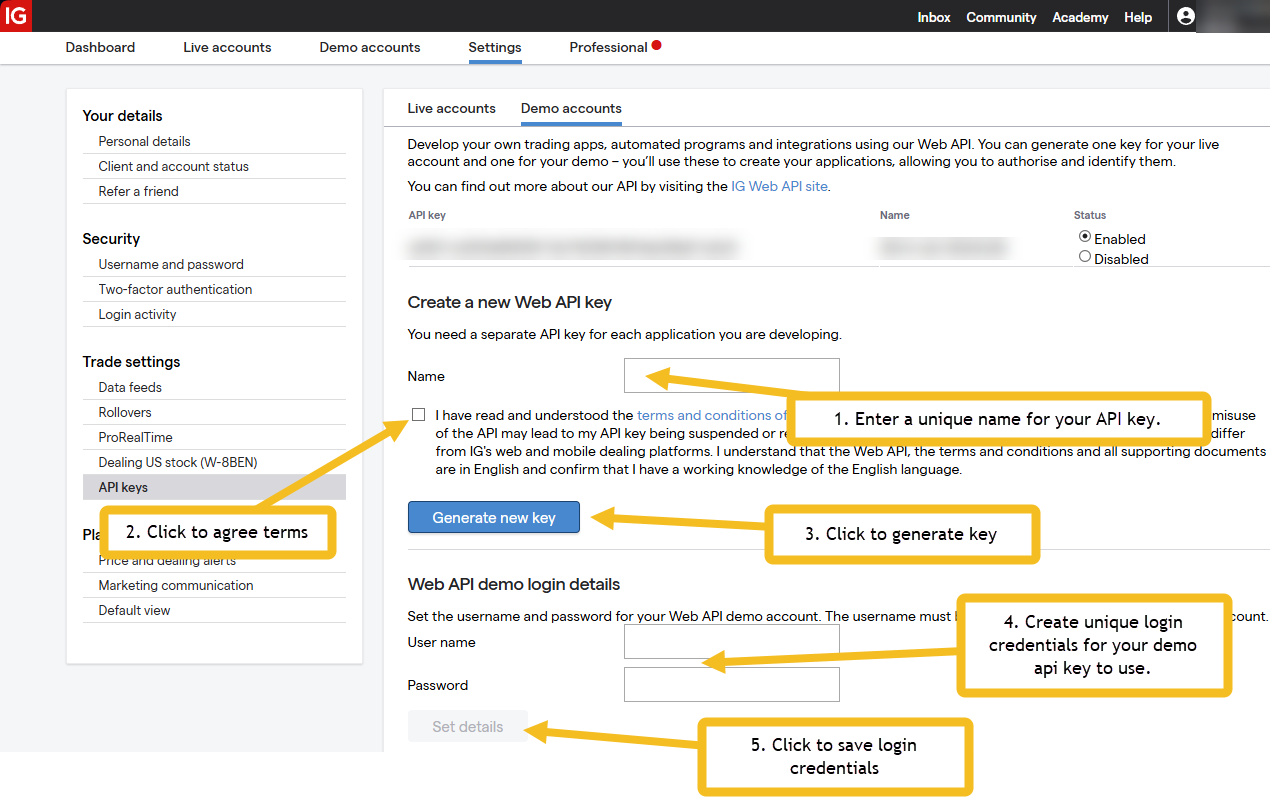This screenshot has width=1270, height=799.
Task: Open the IG Web API site link
Action: coord(779,186)
